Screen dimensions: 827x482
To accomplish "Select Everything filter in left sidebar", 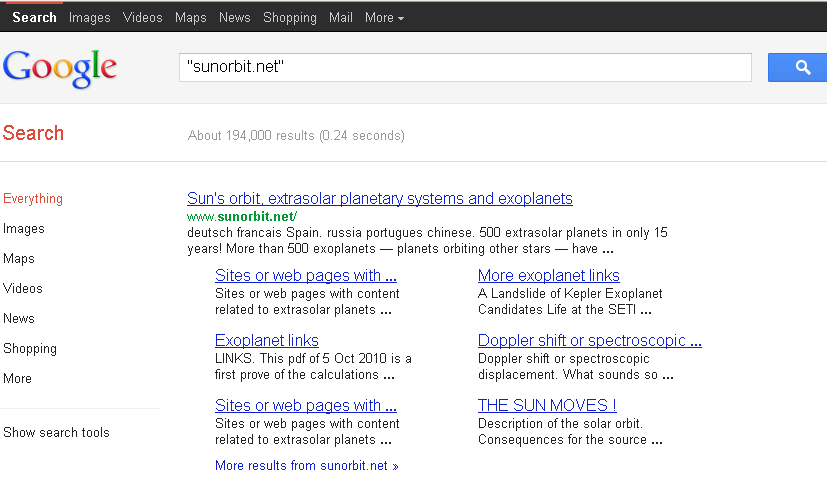I will pos(33,199).
